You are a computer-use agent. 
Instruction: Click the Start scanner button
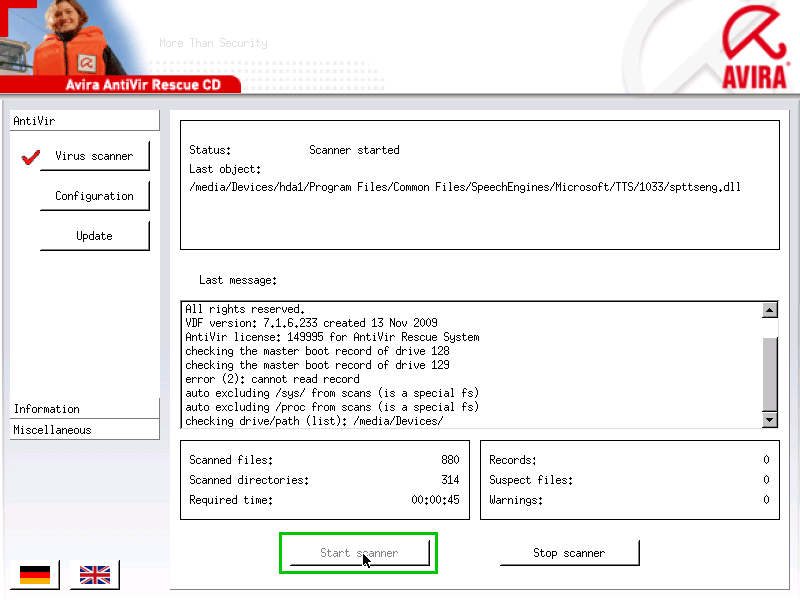(359, 553)
